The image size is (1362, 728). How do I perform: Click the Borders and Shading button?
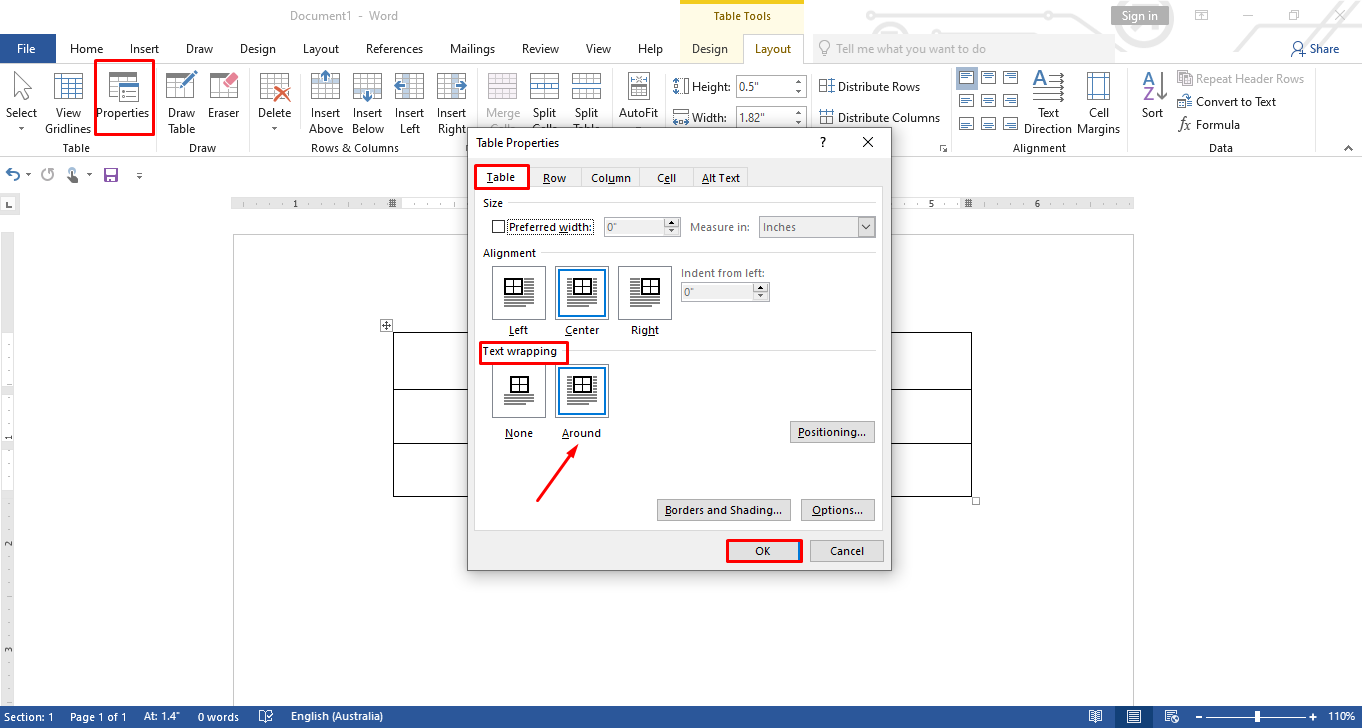pyautogui.click(x=723, y=510)
